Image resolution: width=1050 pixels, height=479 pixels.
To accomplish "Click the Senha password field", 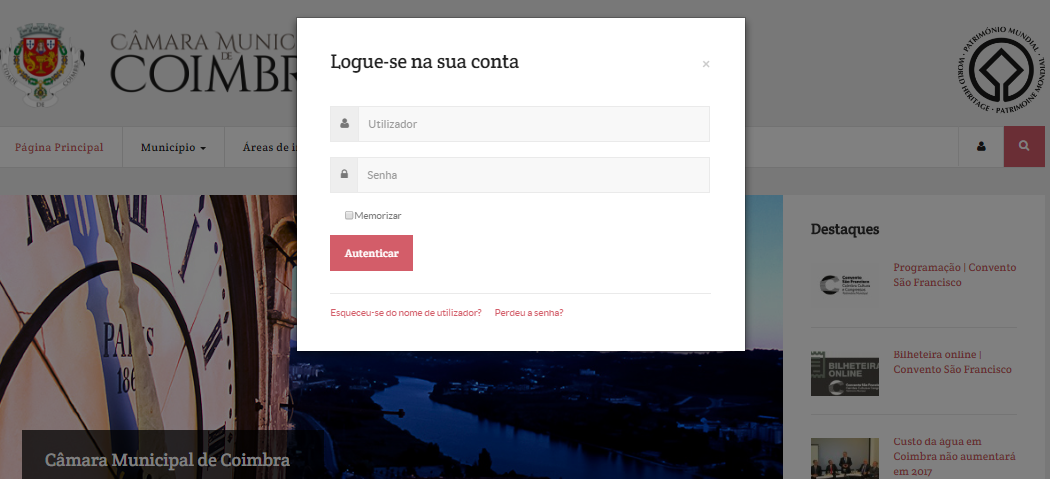I will [x=533, y=175].
